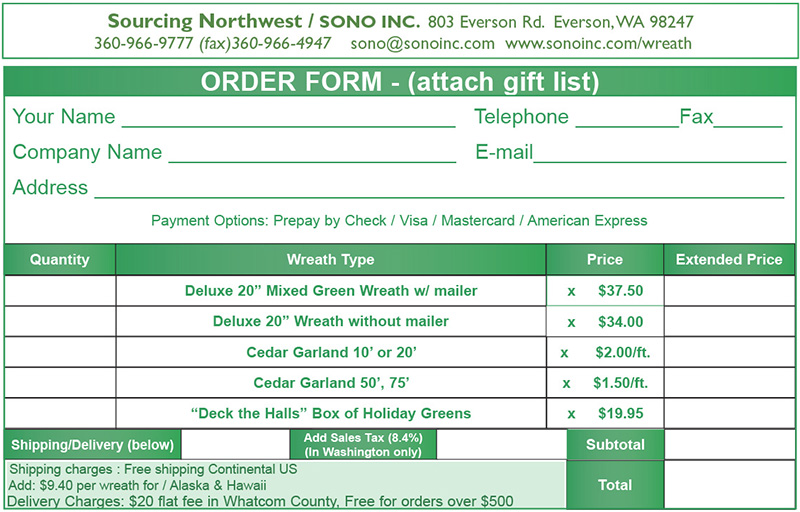
Task: Click the Company Name blank line
Action: [x=312, y=154]
